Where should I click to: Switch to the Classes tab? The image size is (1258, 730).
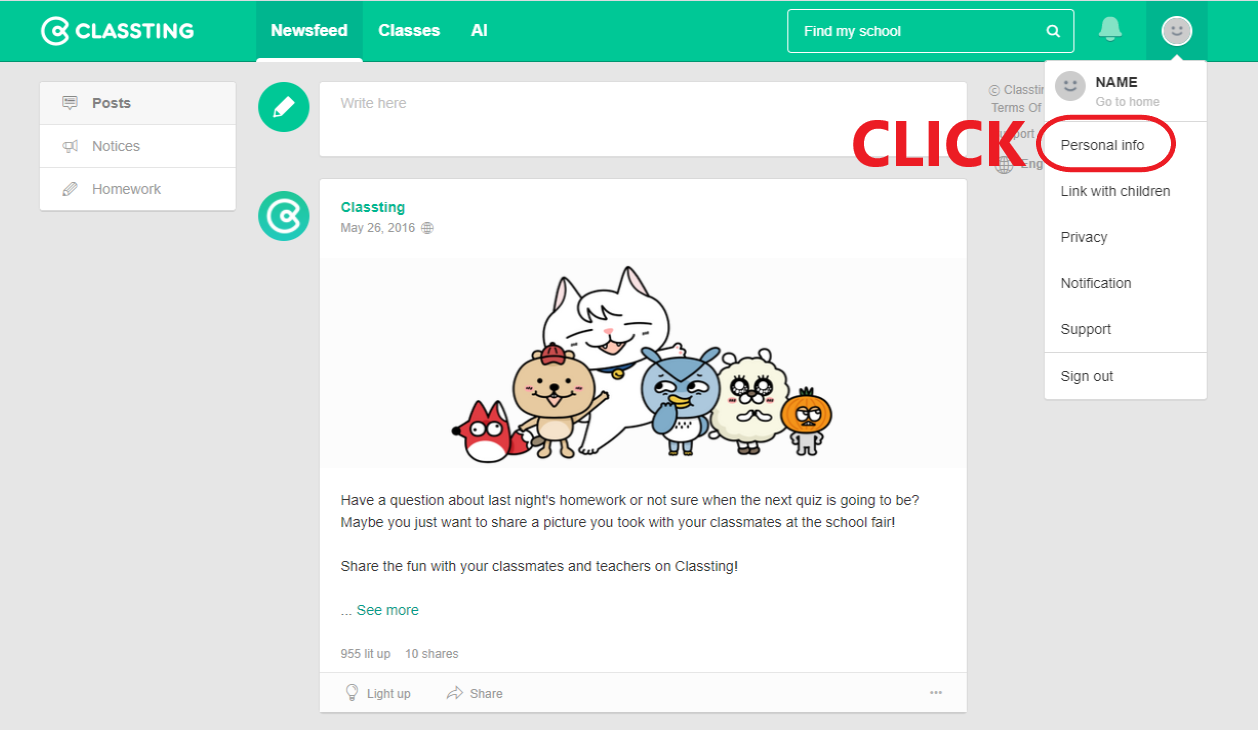click(x=409, y=31)
